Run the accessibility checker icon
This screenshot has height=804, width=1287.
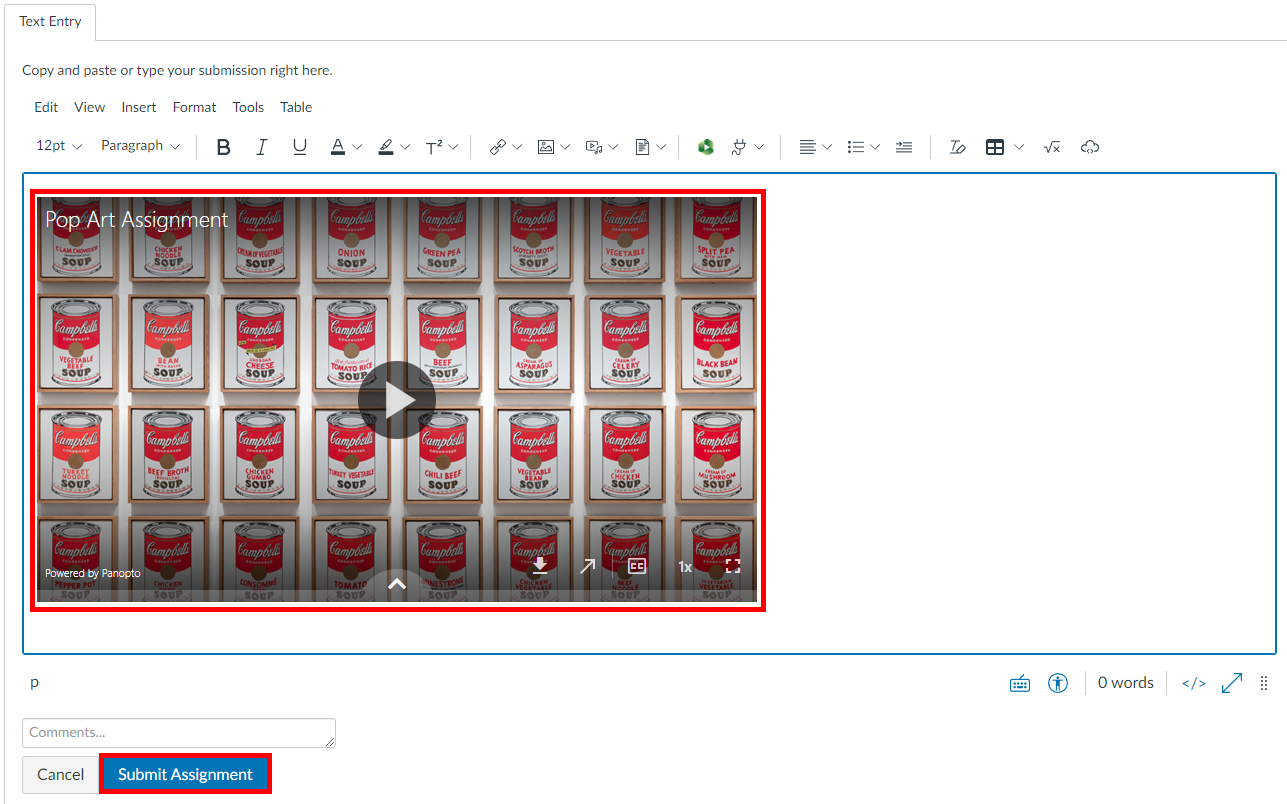(x=1058, y=682)
